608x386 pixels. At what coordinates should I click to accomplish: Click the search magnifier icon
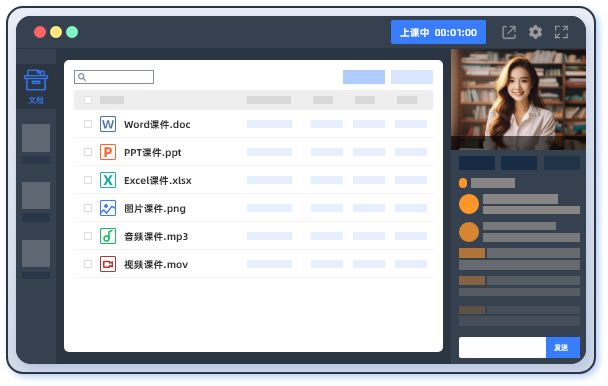click(82, 77)
